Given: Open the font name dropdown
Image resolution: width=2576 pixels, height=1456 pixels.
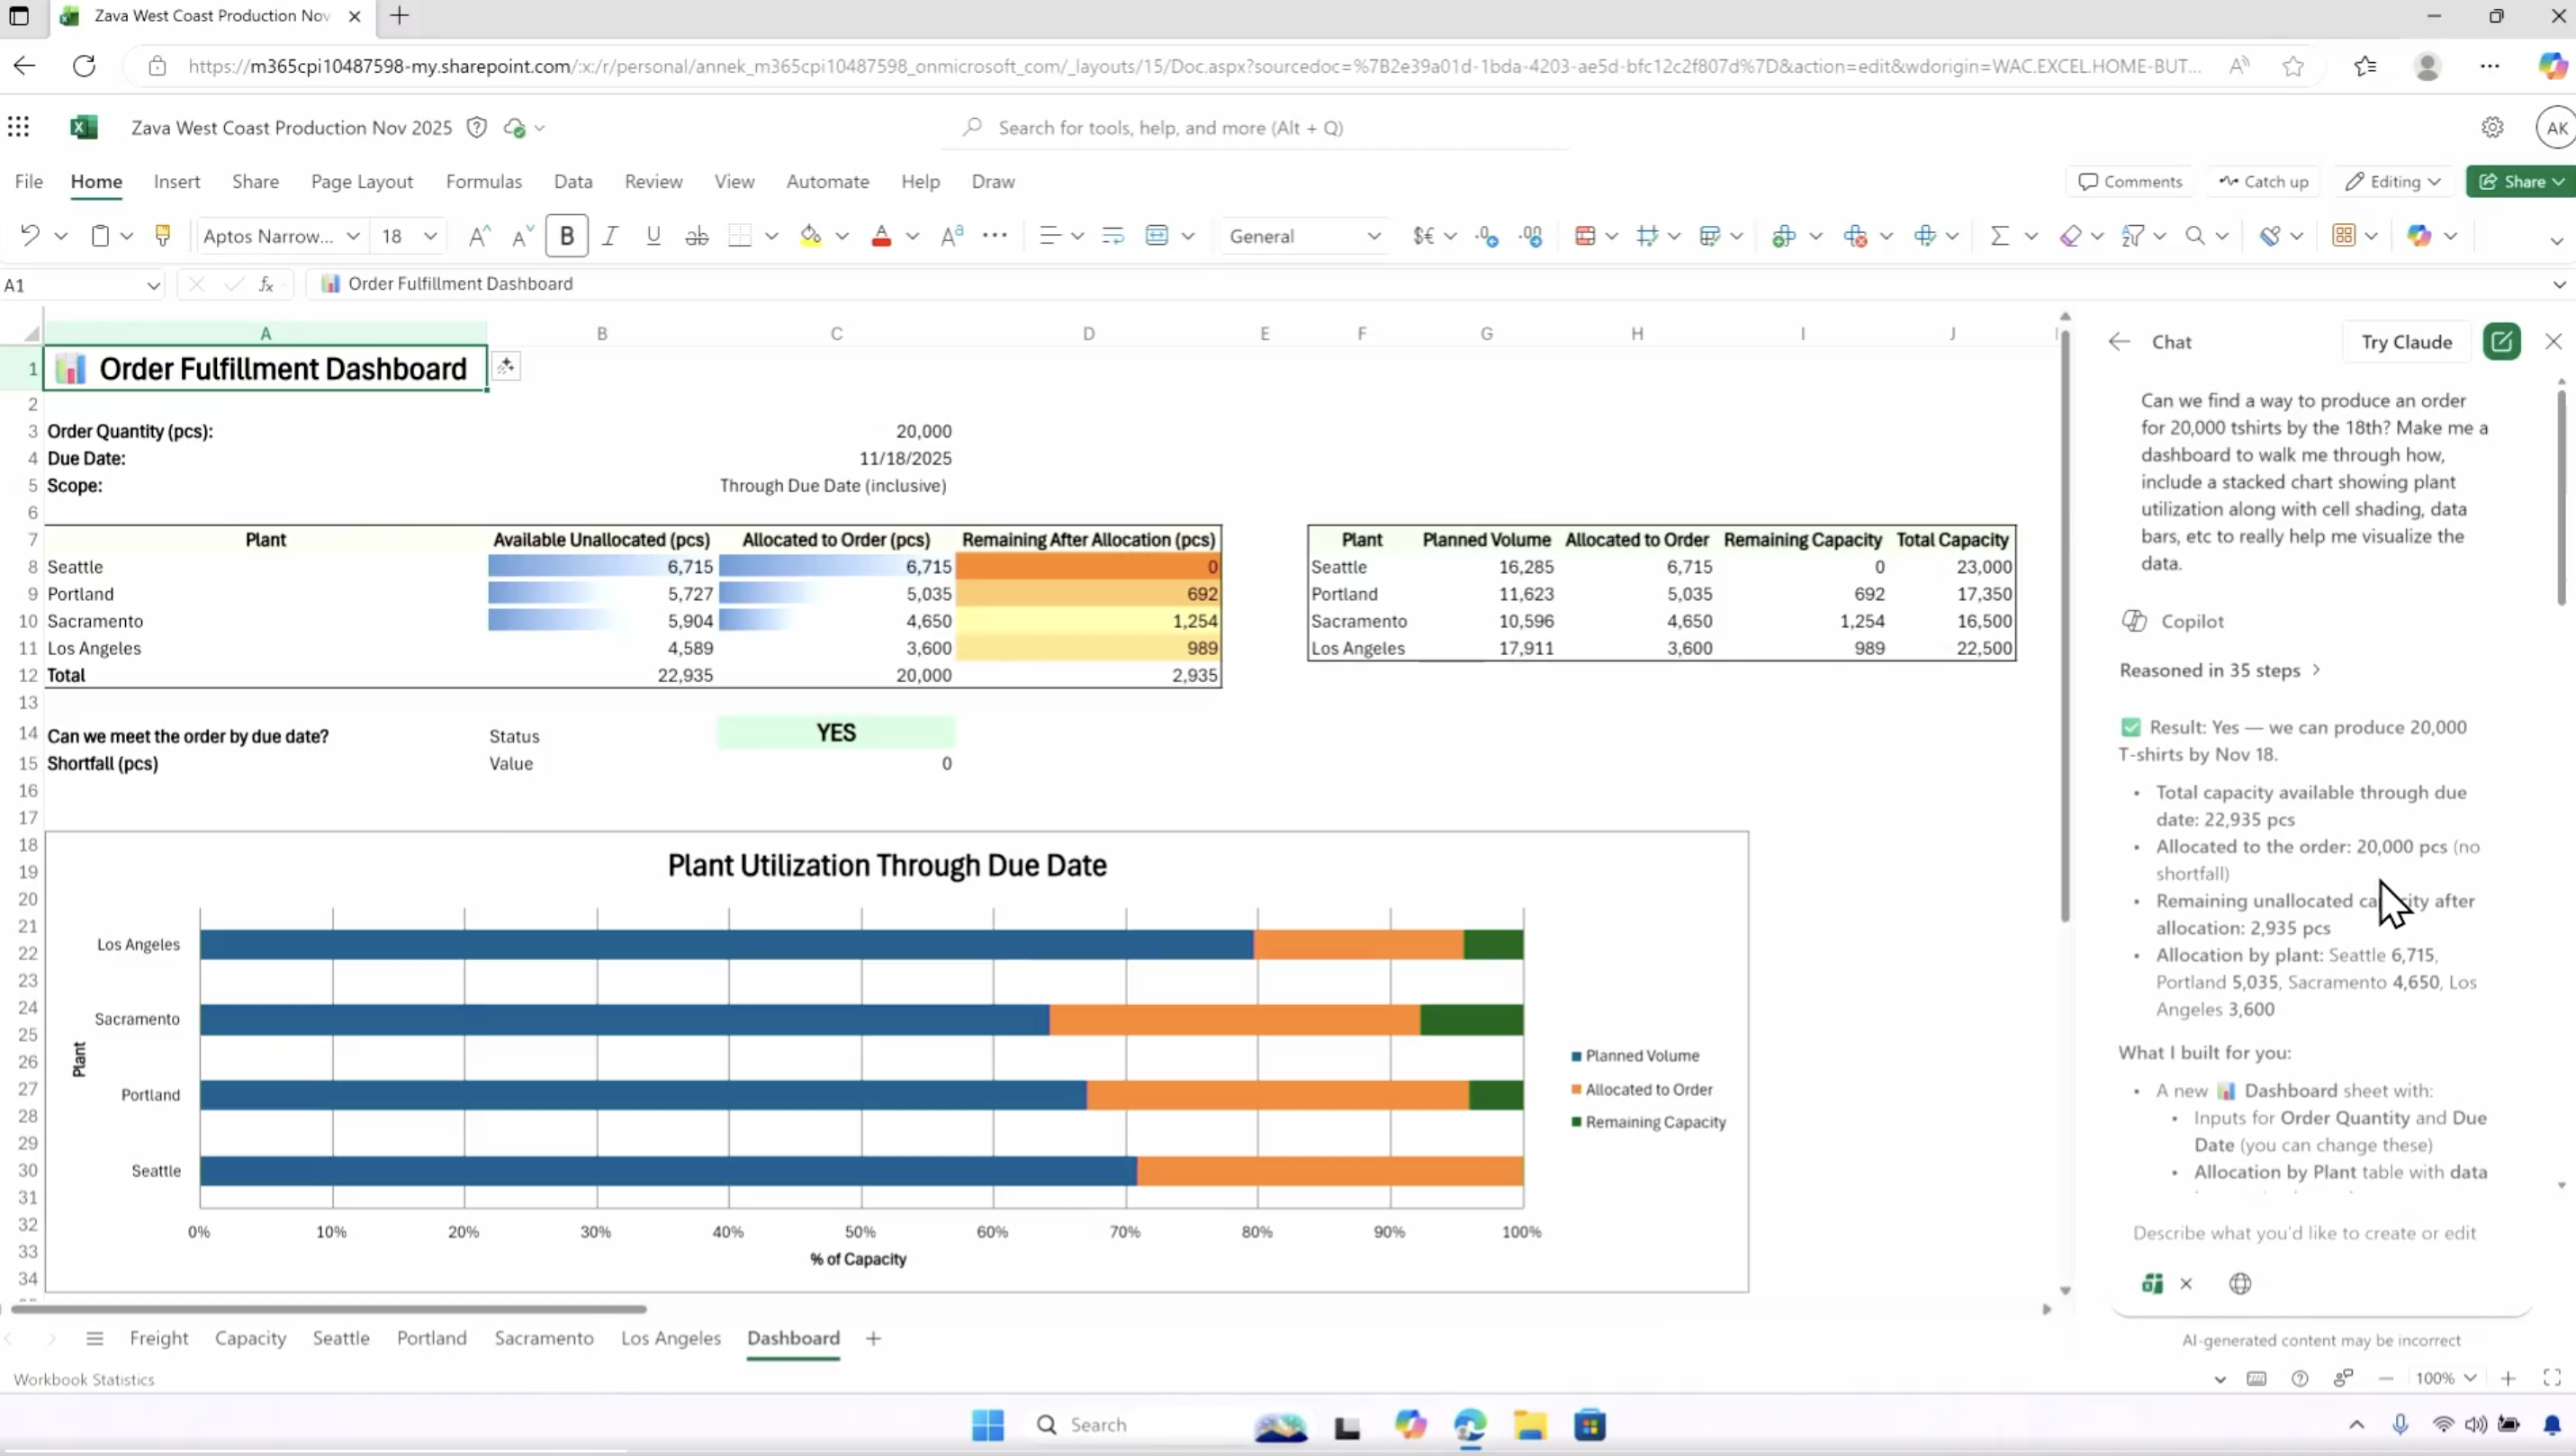Looking at the screenshot, I should 352,236.
